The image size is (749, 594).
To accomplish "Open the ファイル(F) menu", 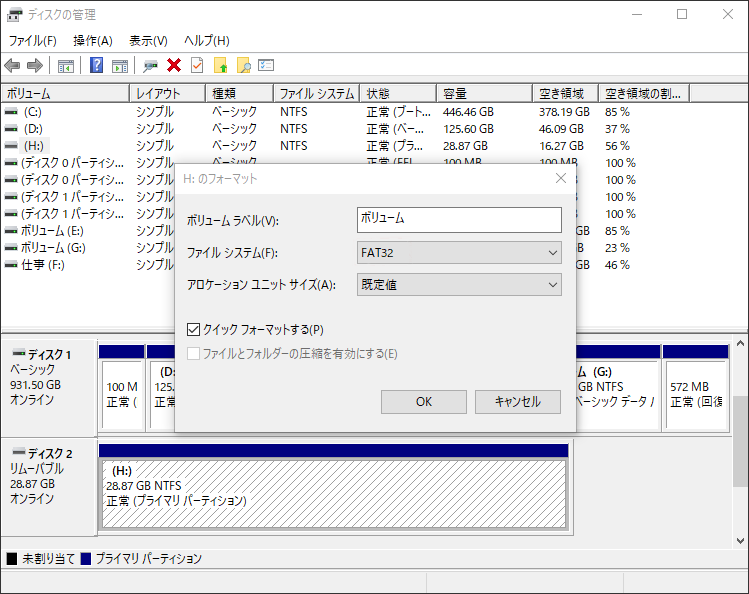I will tap(32, 41).
